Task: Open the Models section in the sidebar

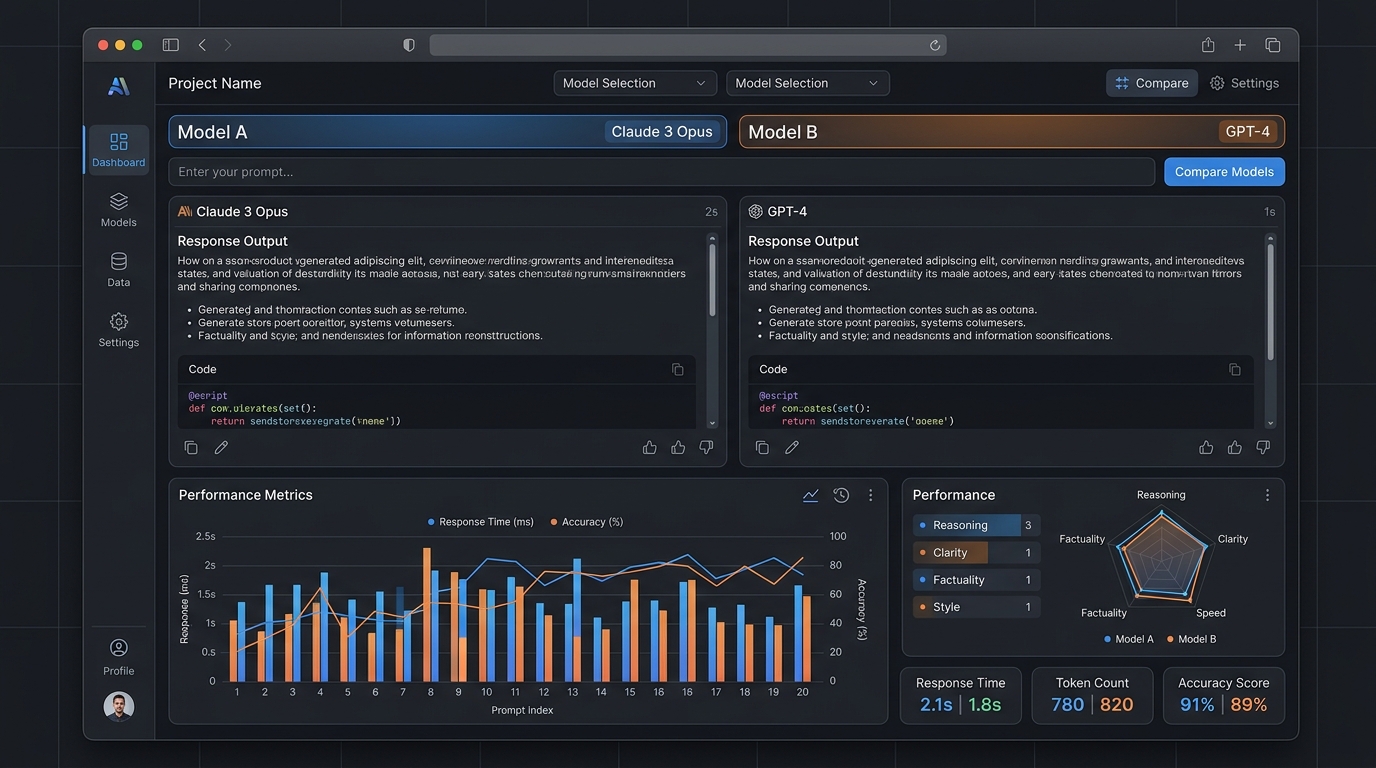Action: [118, 210]
